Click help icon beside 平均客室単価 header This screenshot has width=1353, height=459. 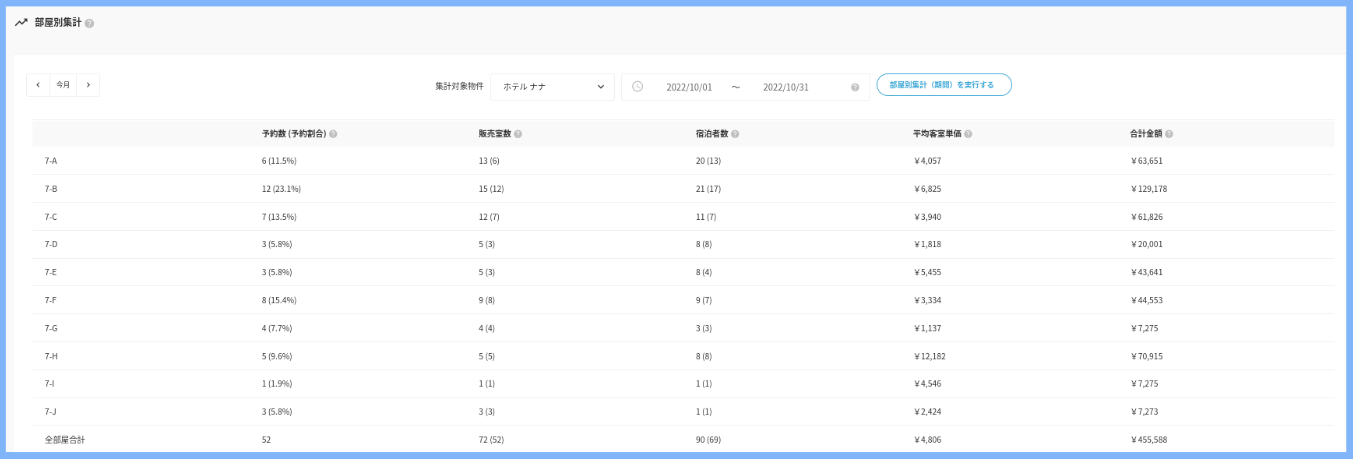969,134
